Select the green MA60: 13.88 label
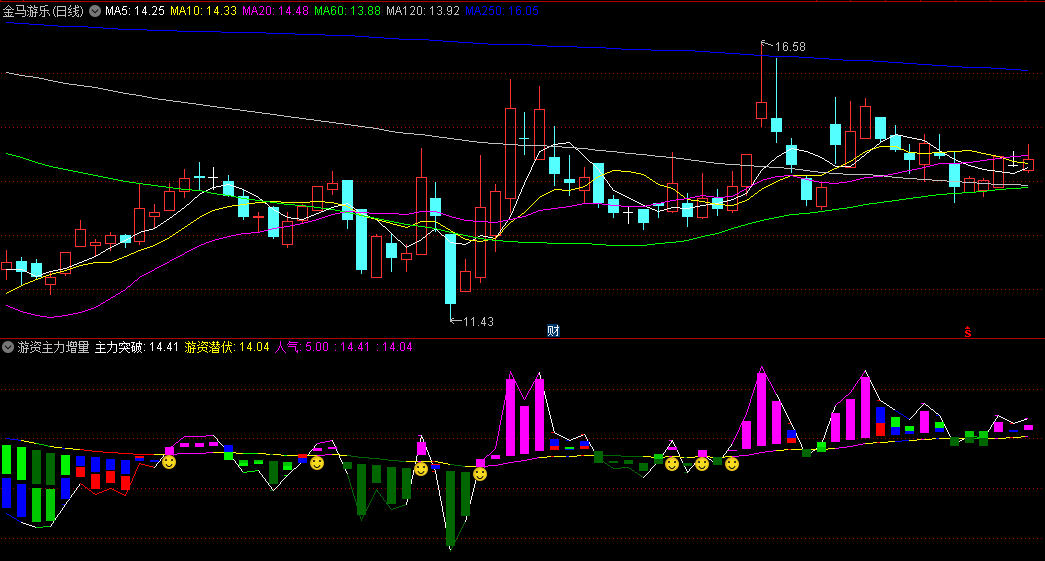1045x561 pixels. [347, 11]
